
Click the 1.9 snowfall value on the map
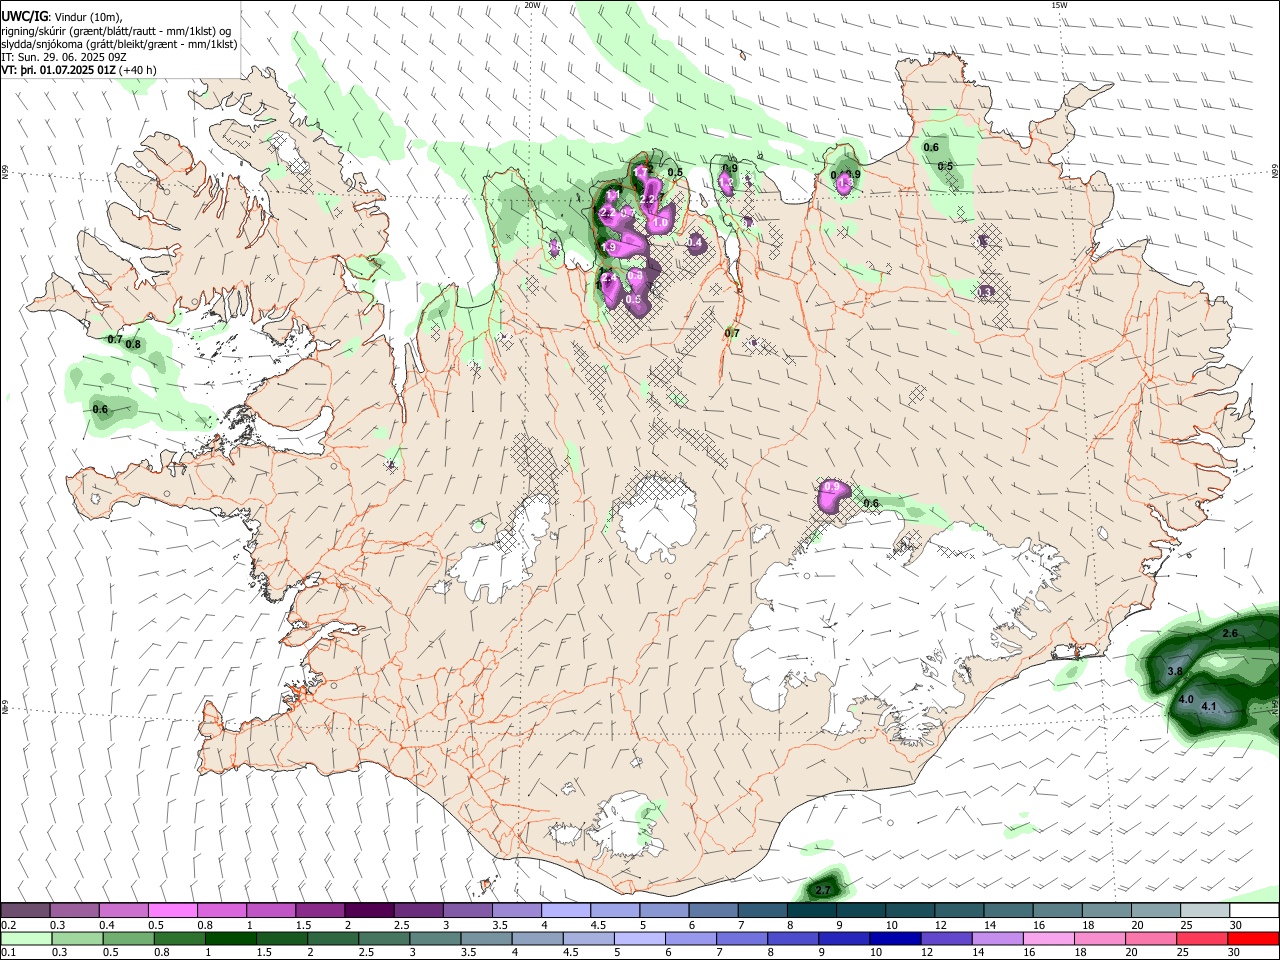608,247
